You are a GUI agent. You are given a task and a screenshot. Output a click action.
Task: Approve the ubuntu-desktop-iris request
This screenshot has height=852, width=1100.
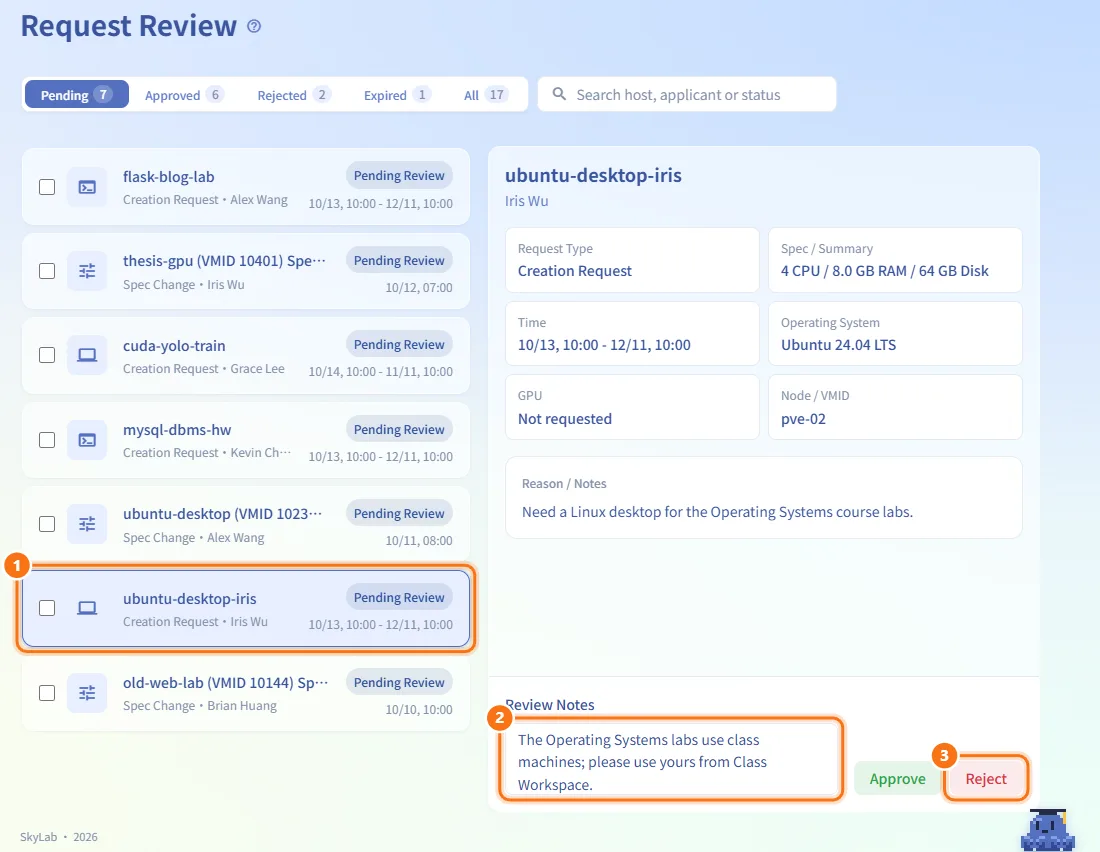point(897,779)
